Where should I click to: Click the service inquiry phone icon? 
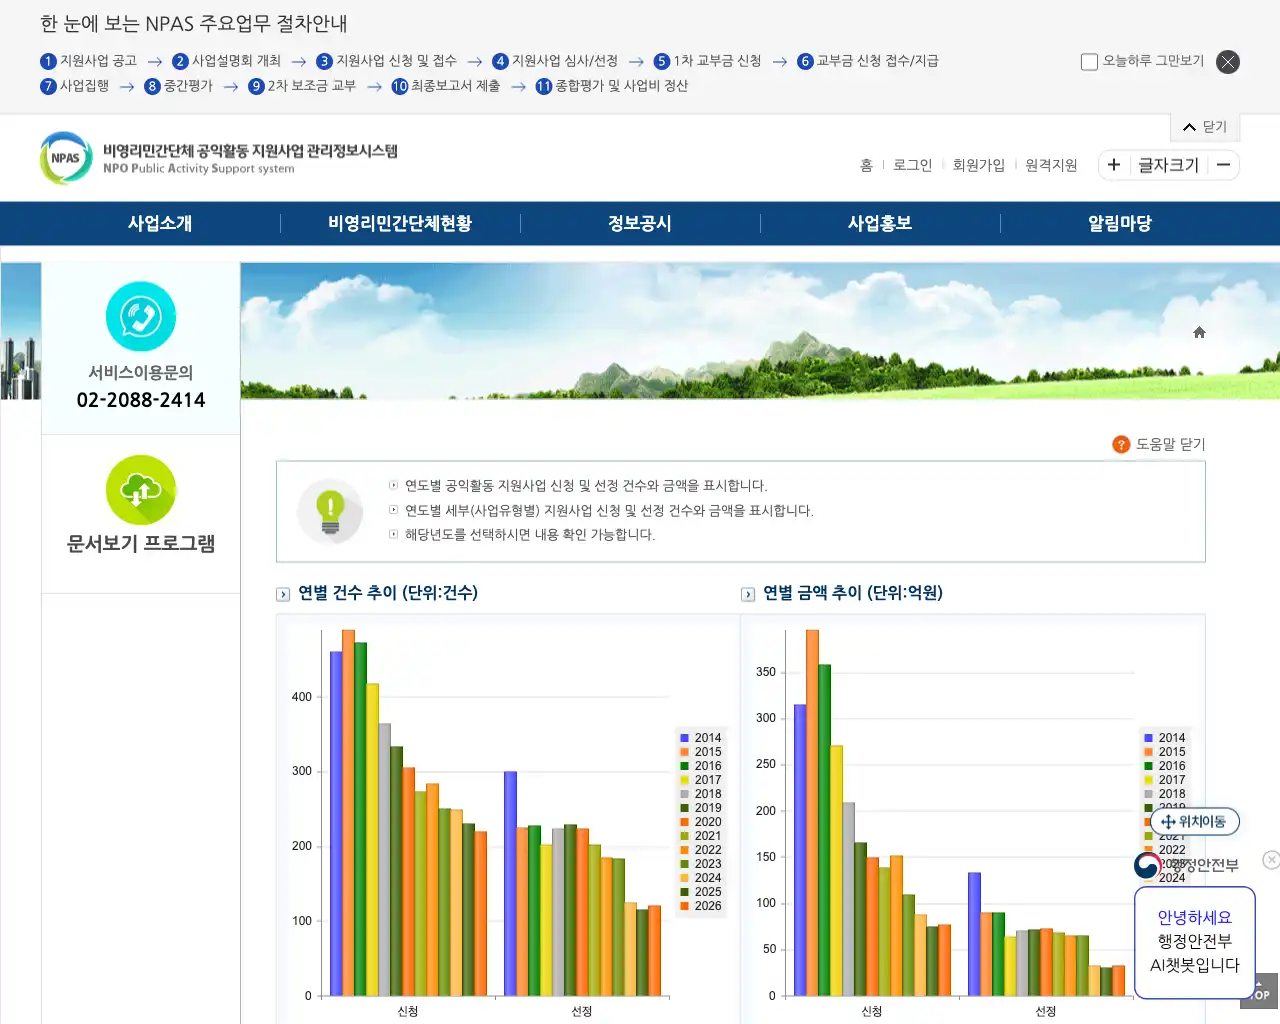click(141, 317)
